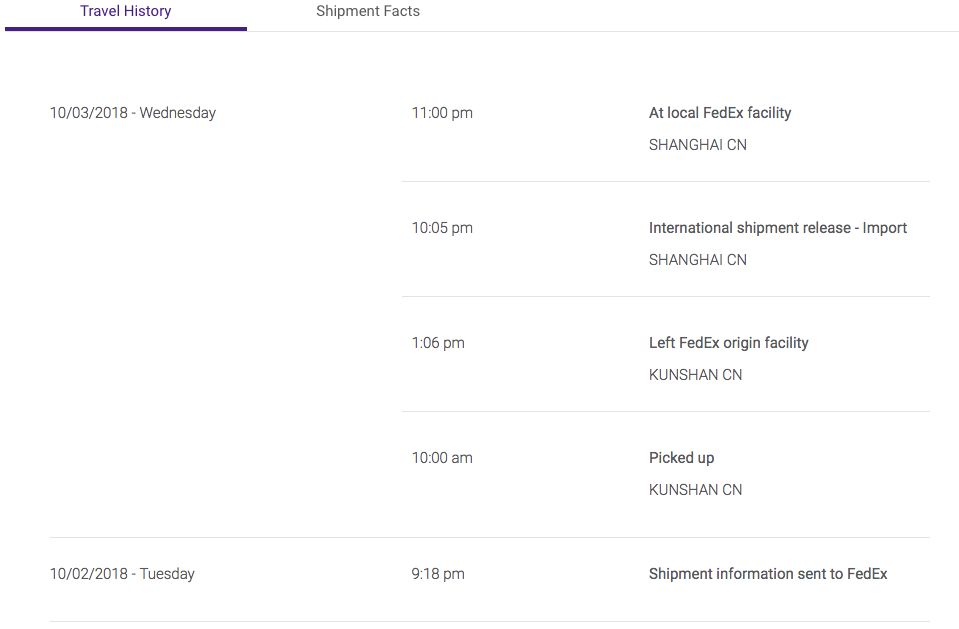The height and width of the screenshot is (629, 959).
Task: Click KUNSHAN CN under Left FedEx origin facility
Action: click(696, 375)
